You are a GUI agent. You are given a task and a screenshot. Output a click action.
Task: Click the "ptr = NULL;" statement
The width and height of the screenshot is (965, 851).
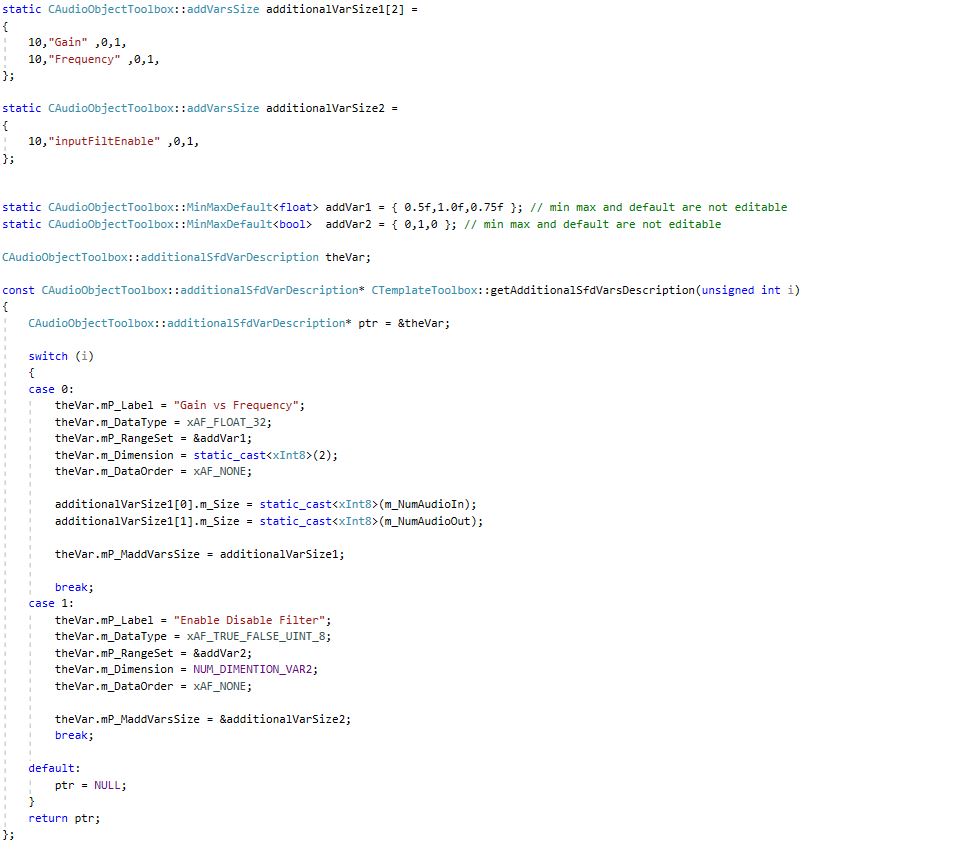coord(90,786)
